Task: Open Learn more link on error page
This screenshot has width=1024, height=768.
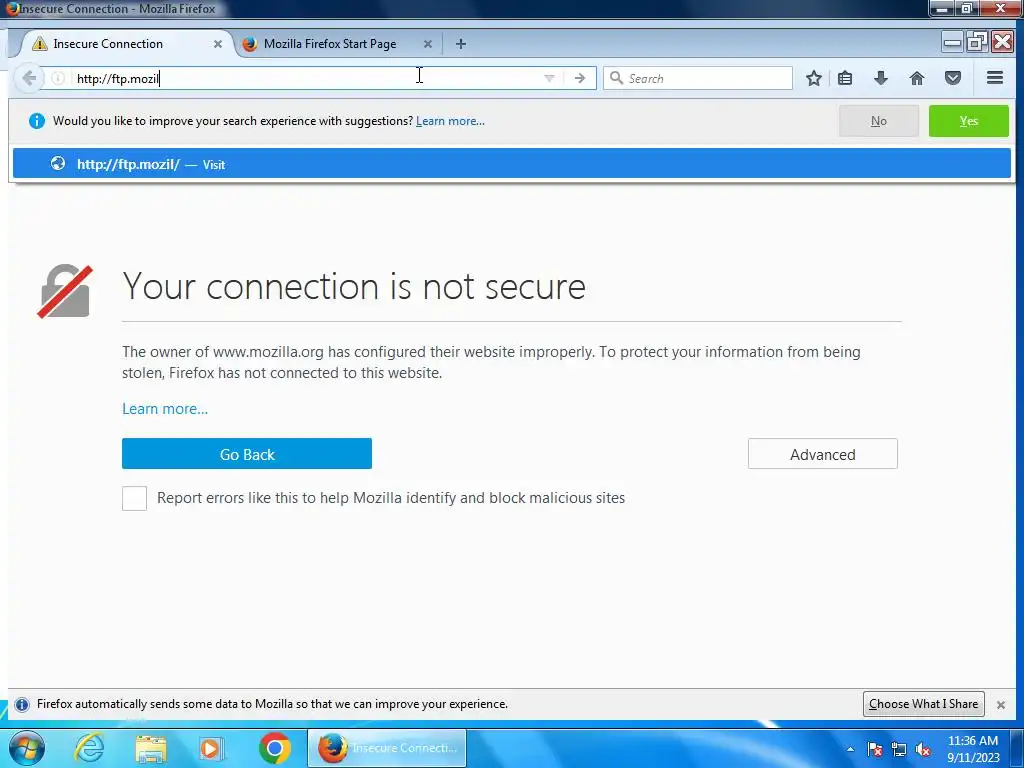Action: 165,409
